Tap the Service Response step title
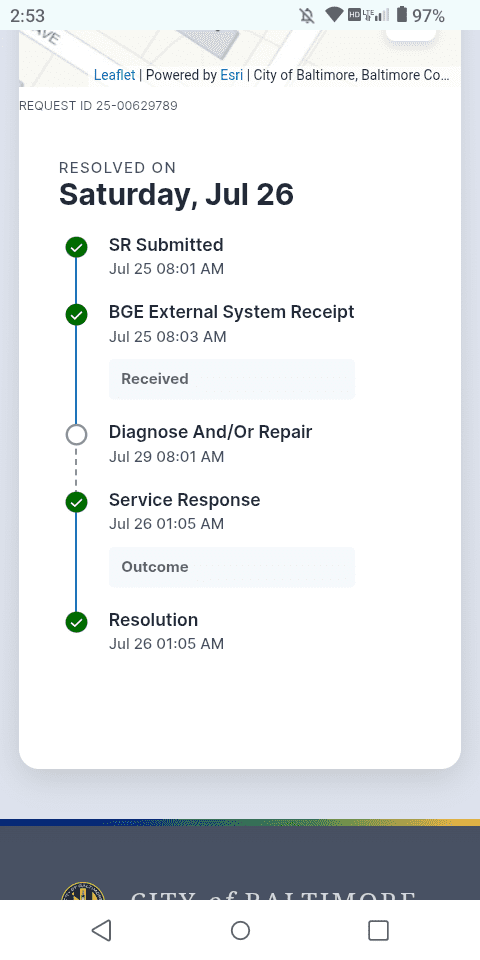 [184, 500]
